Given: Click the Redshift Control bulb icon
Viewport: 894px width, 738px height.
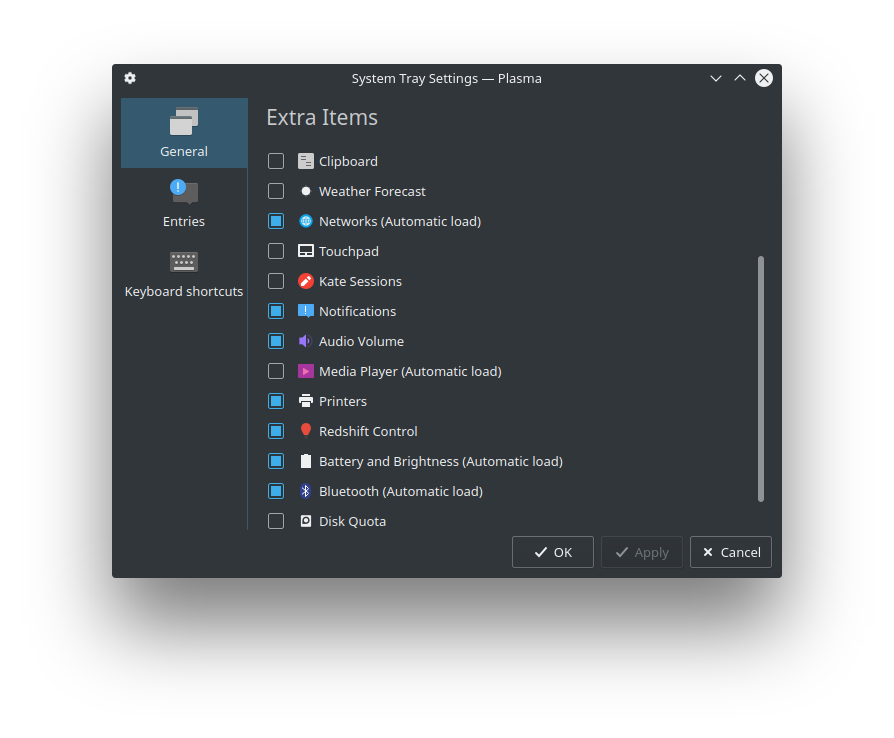Looking at the screenshot, I should [x=306, y=431].
